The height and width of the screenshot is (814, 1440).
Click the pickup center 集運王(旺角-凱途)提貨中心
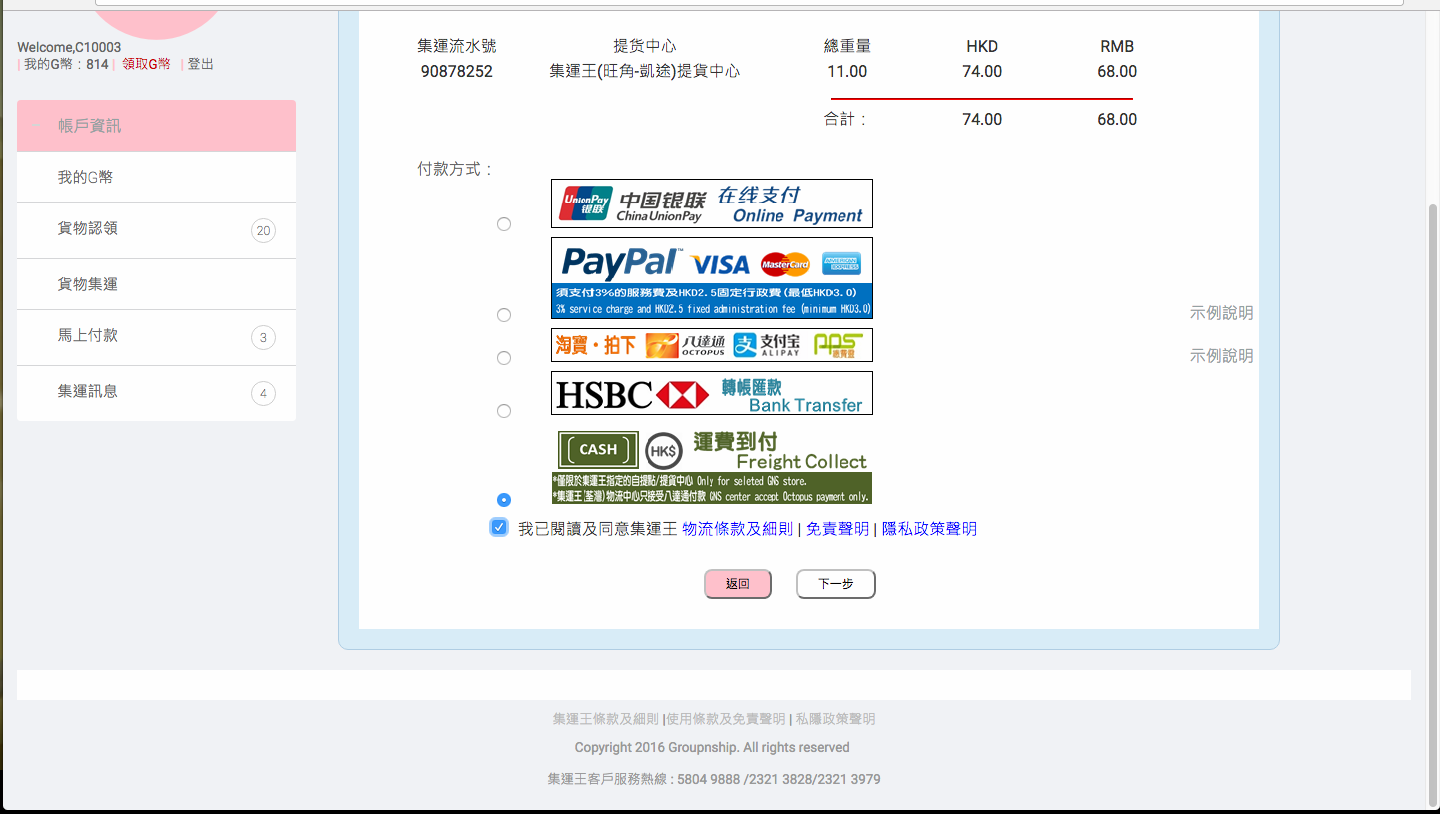tap(645, 72)
